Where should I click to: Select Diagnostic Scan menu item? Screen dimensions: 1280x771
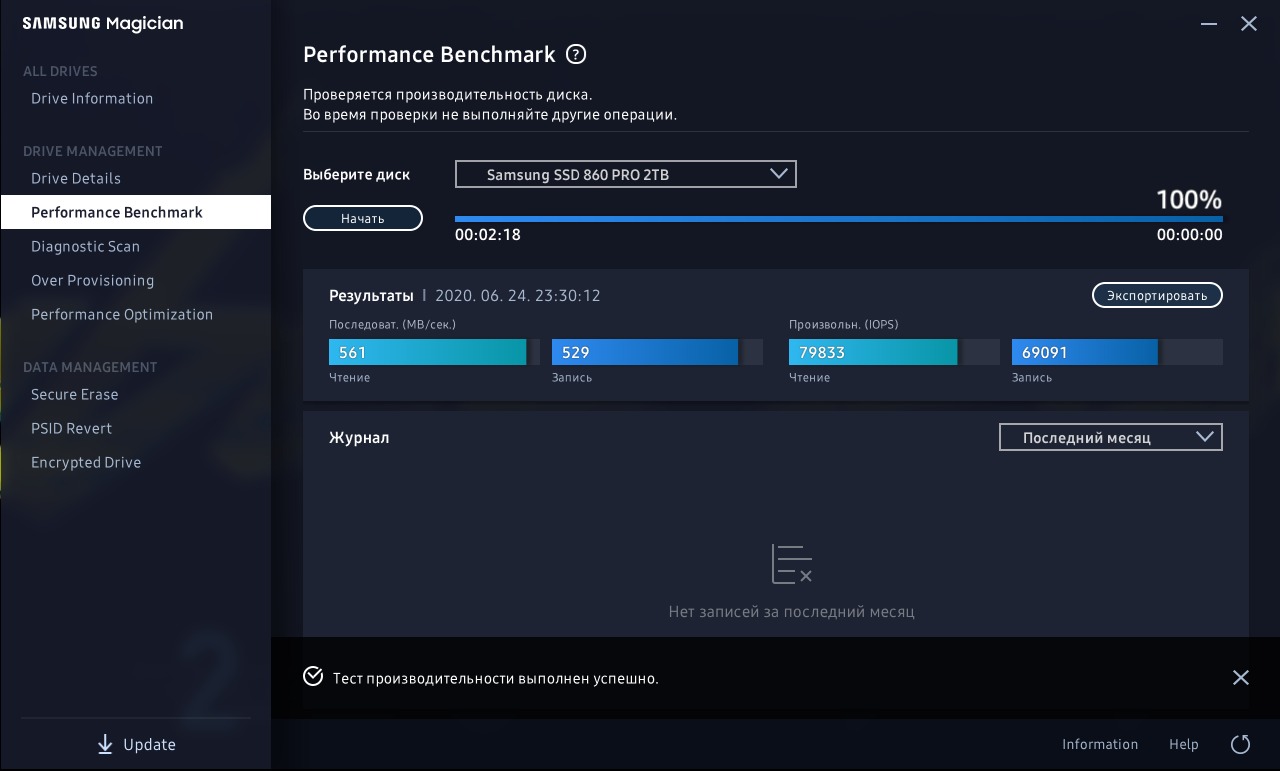point(85,246)
